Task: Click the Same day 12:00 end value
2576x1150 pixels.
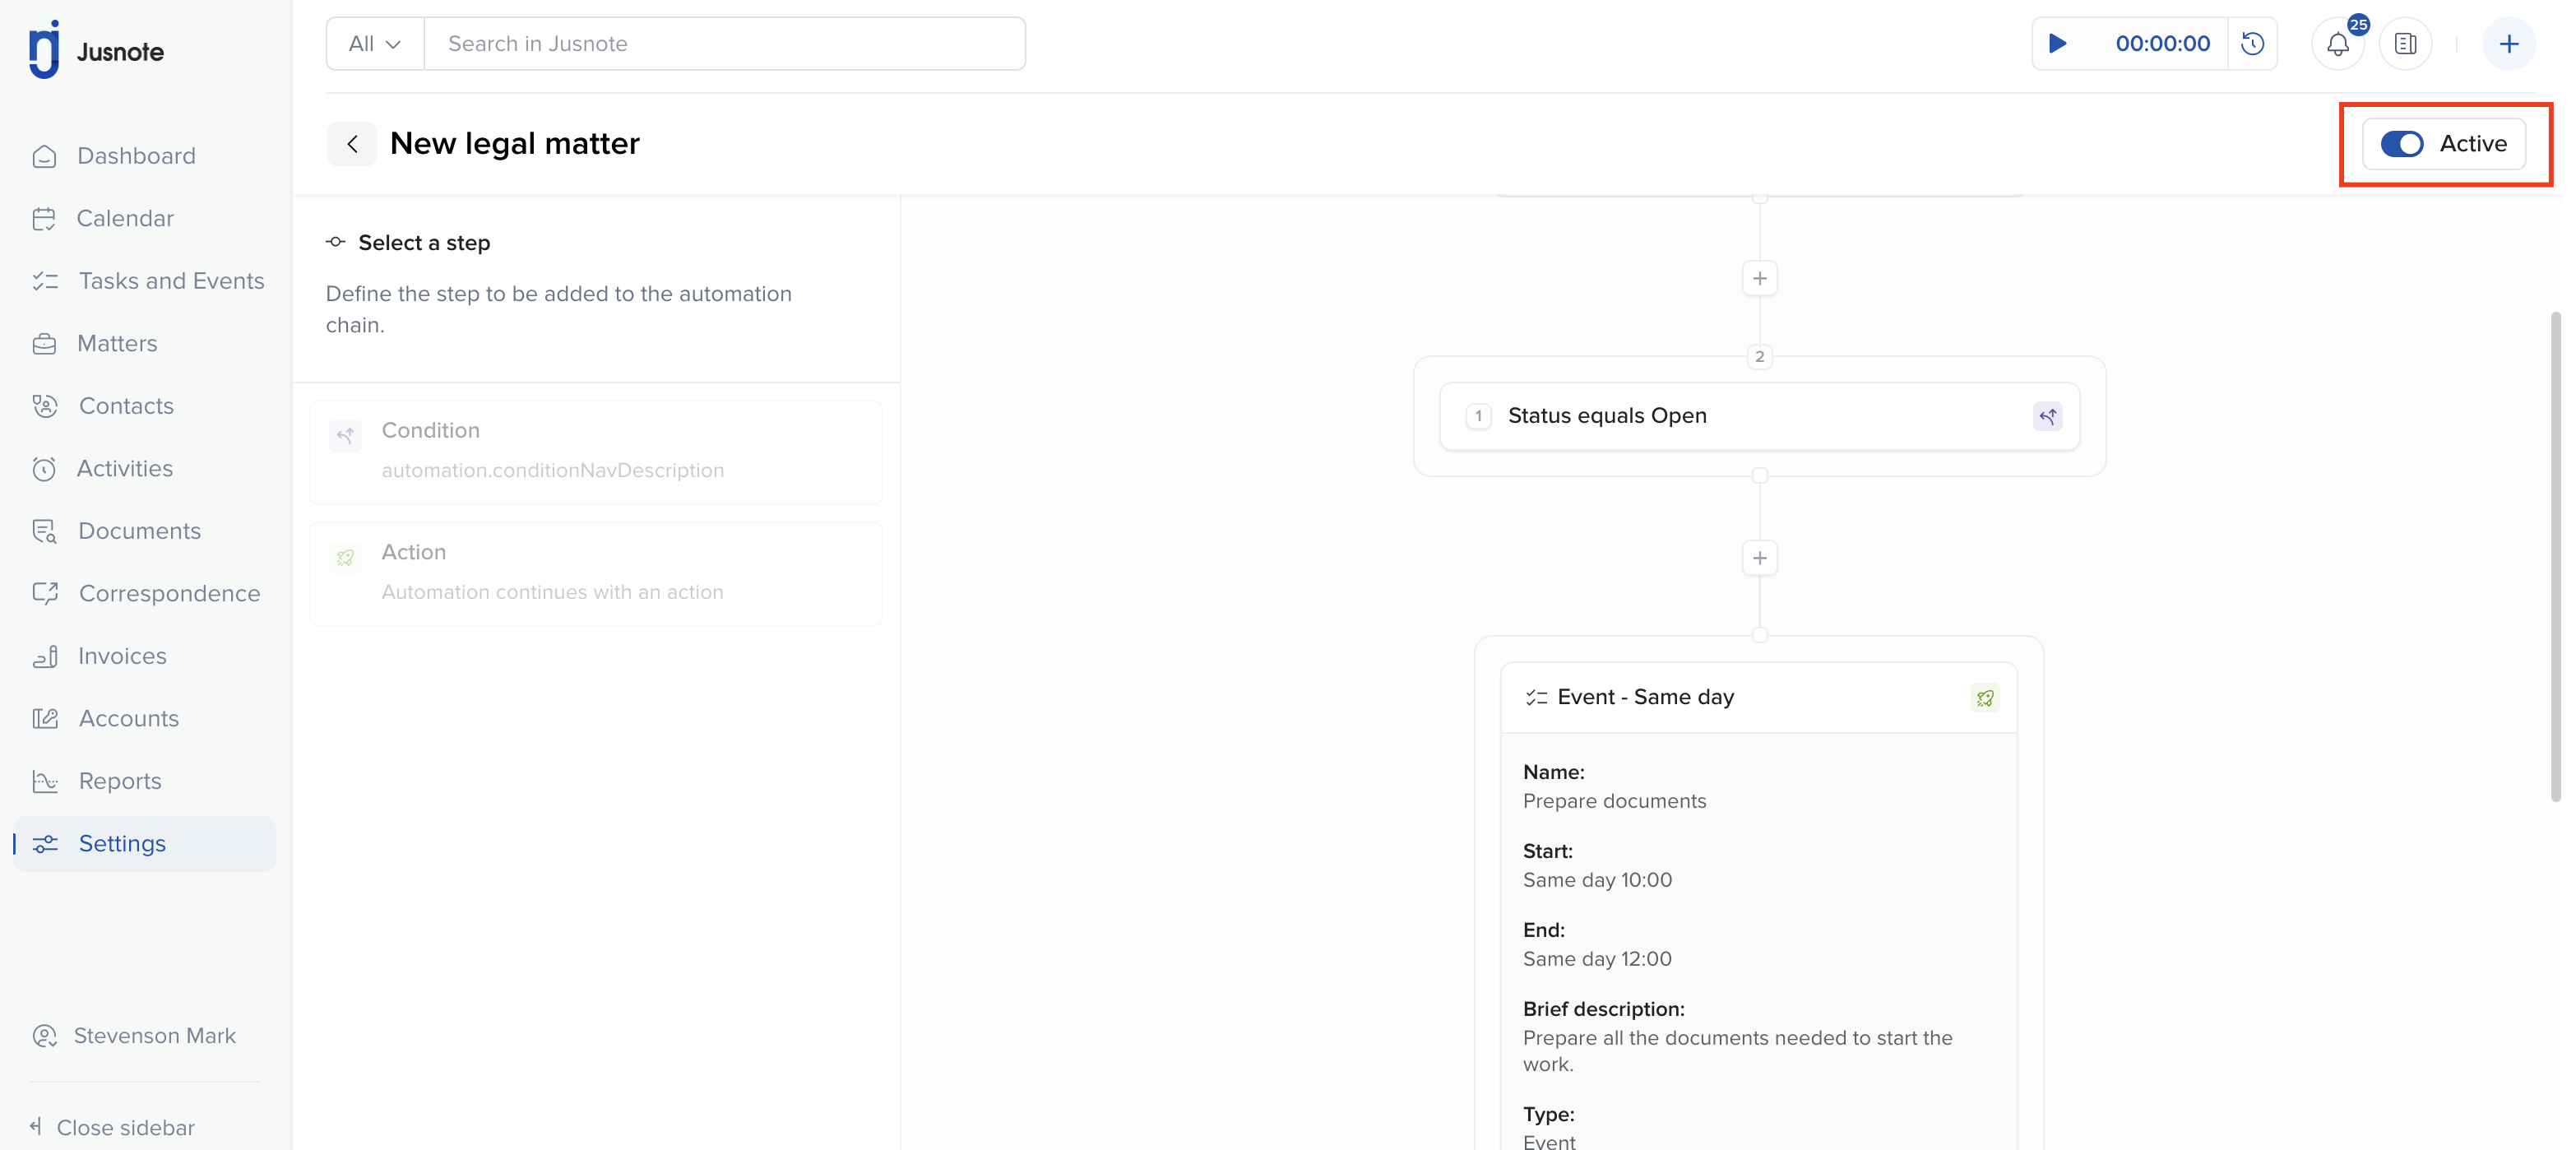Action: (1597, 959)
